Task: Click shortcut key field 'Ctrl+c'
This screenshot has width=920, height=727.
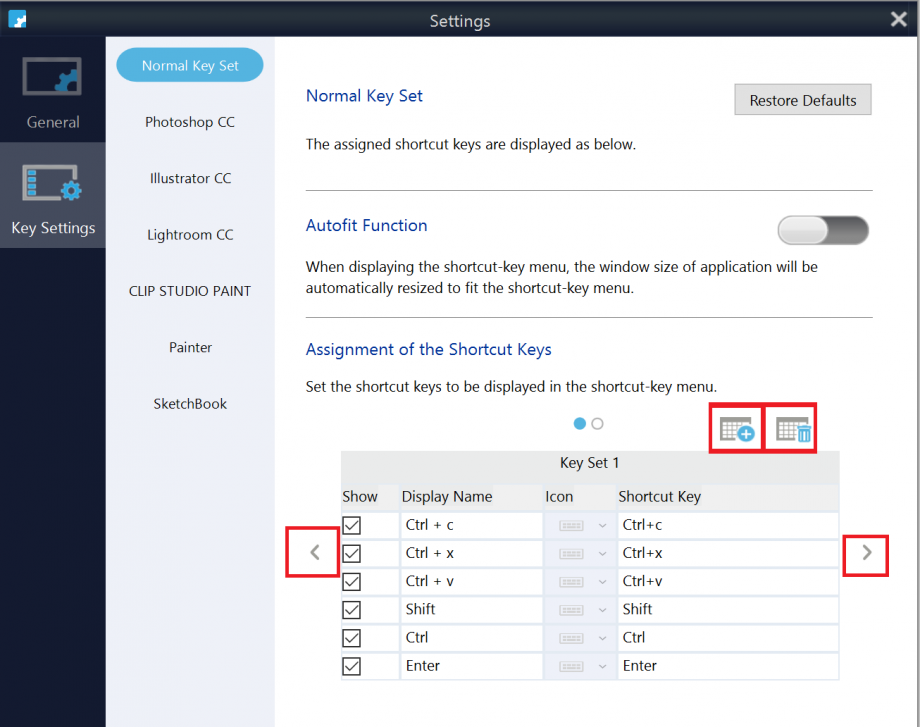Action: pyautogui.click(x=728, y=525)
